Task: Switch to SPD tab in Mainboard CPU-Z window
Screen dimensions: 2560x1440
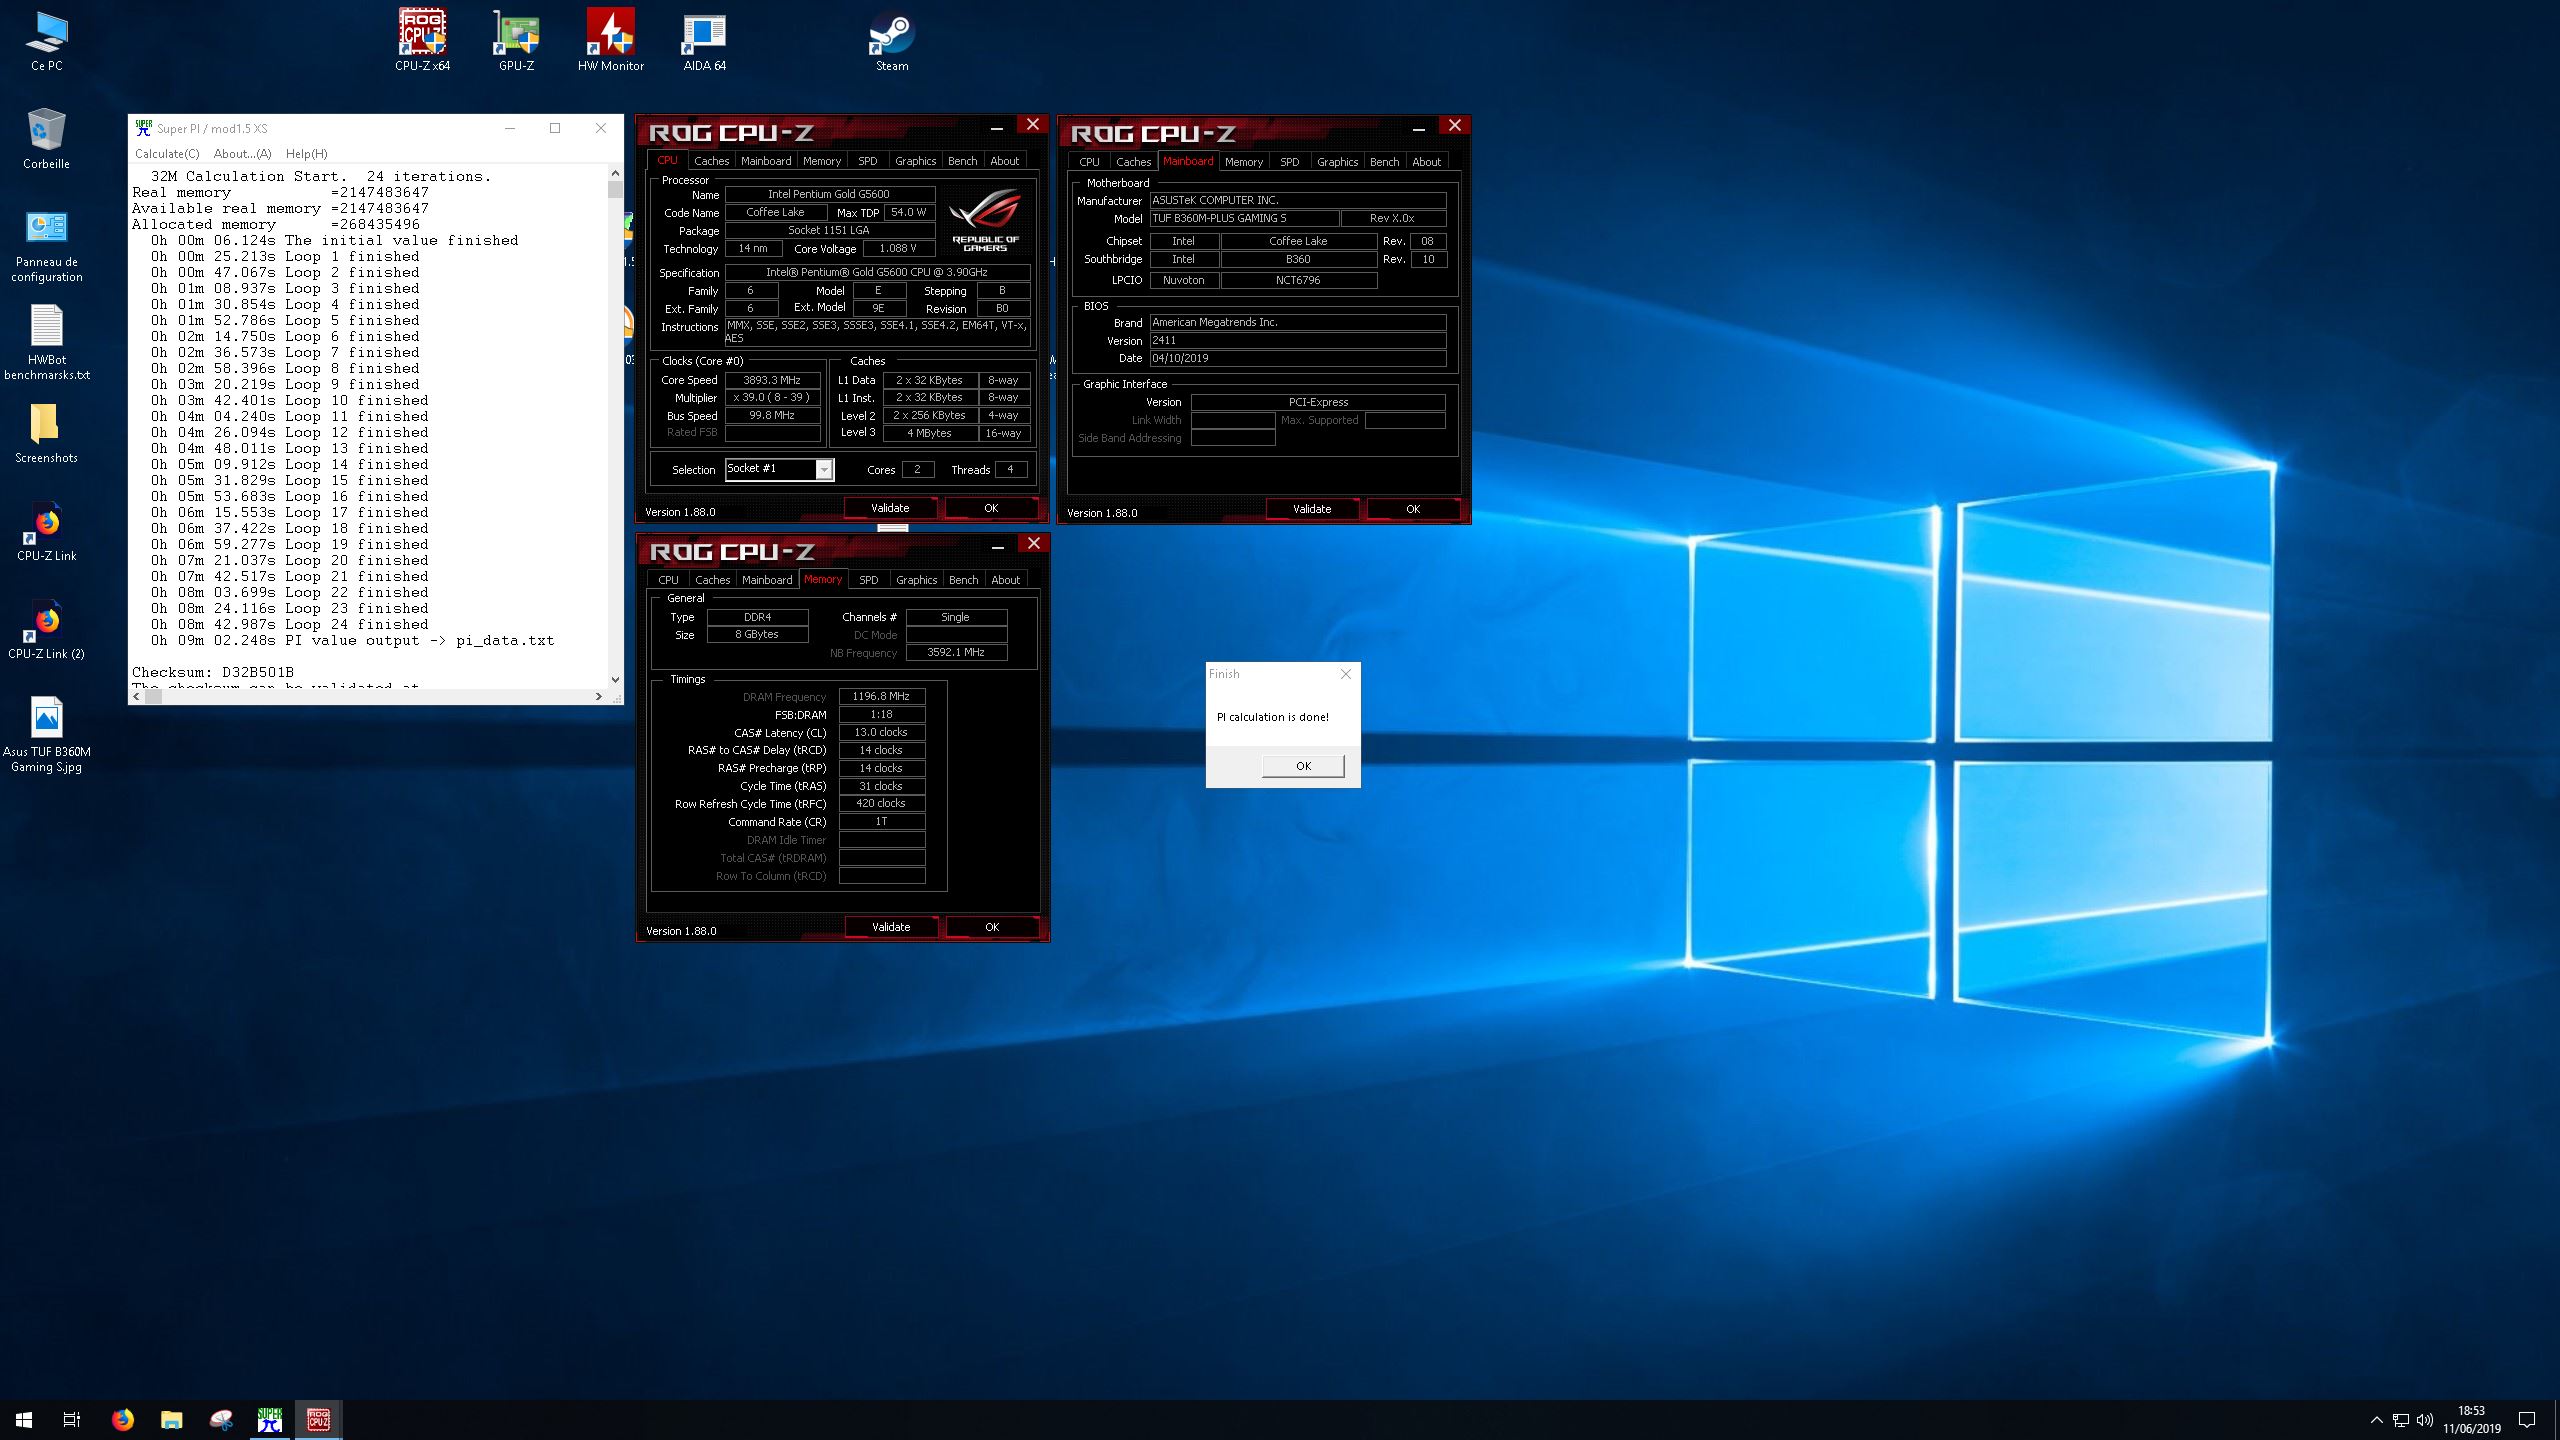Action: [x=1290, y=162]
